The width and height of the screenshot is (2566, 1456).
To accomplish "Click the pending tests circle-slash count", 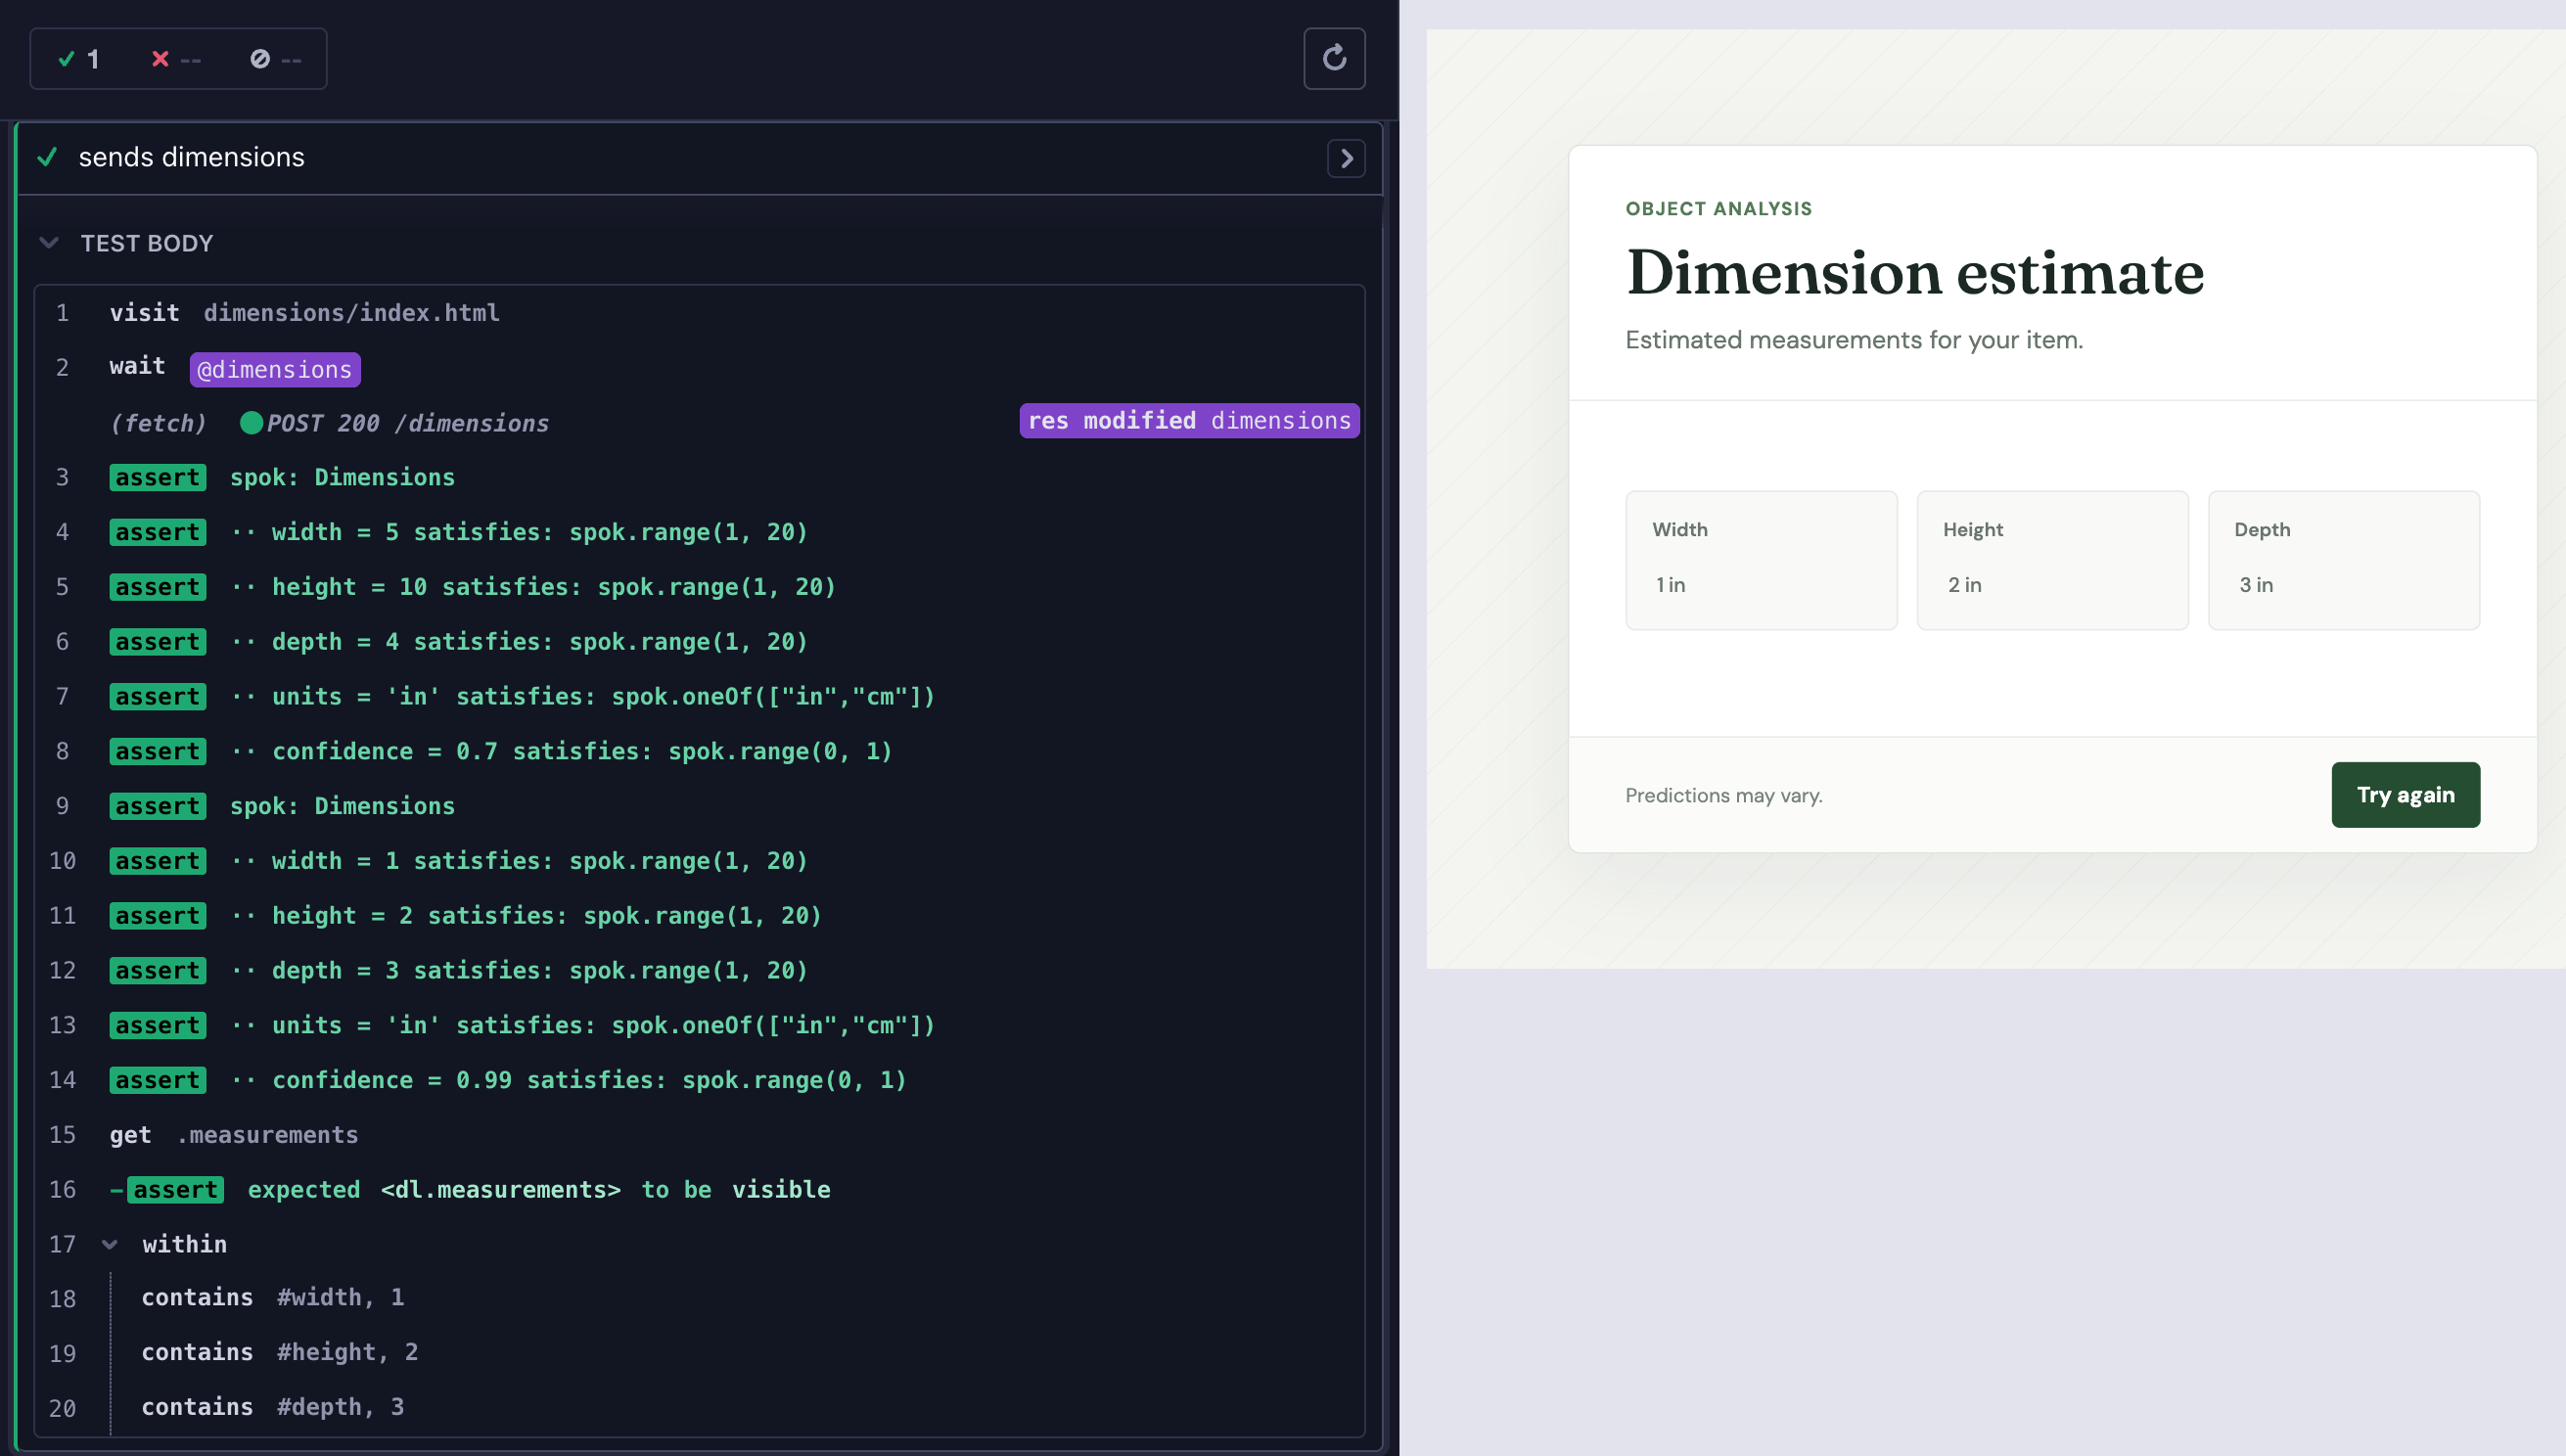I will click(x=275, y=59).
